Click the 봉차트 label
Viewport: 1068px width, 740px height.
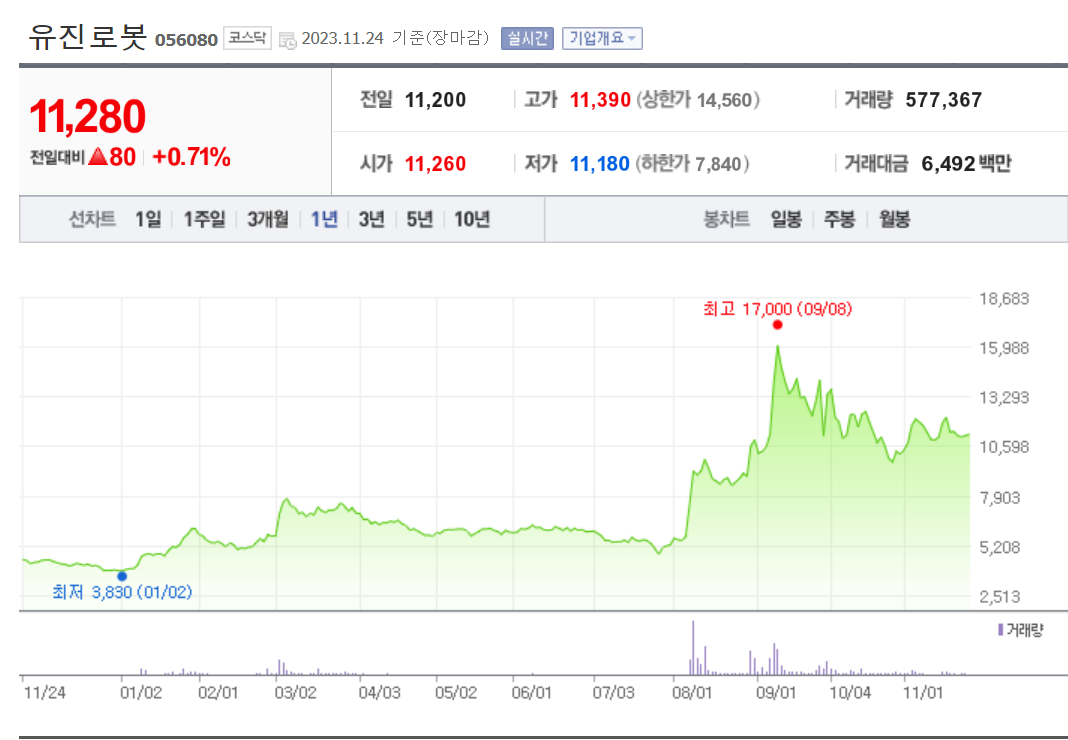(x=726, y=219)
